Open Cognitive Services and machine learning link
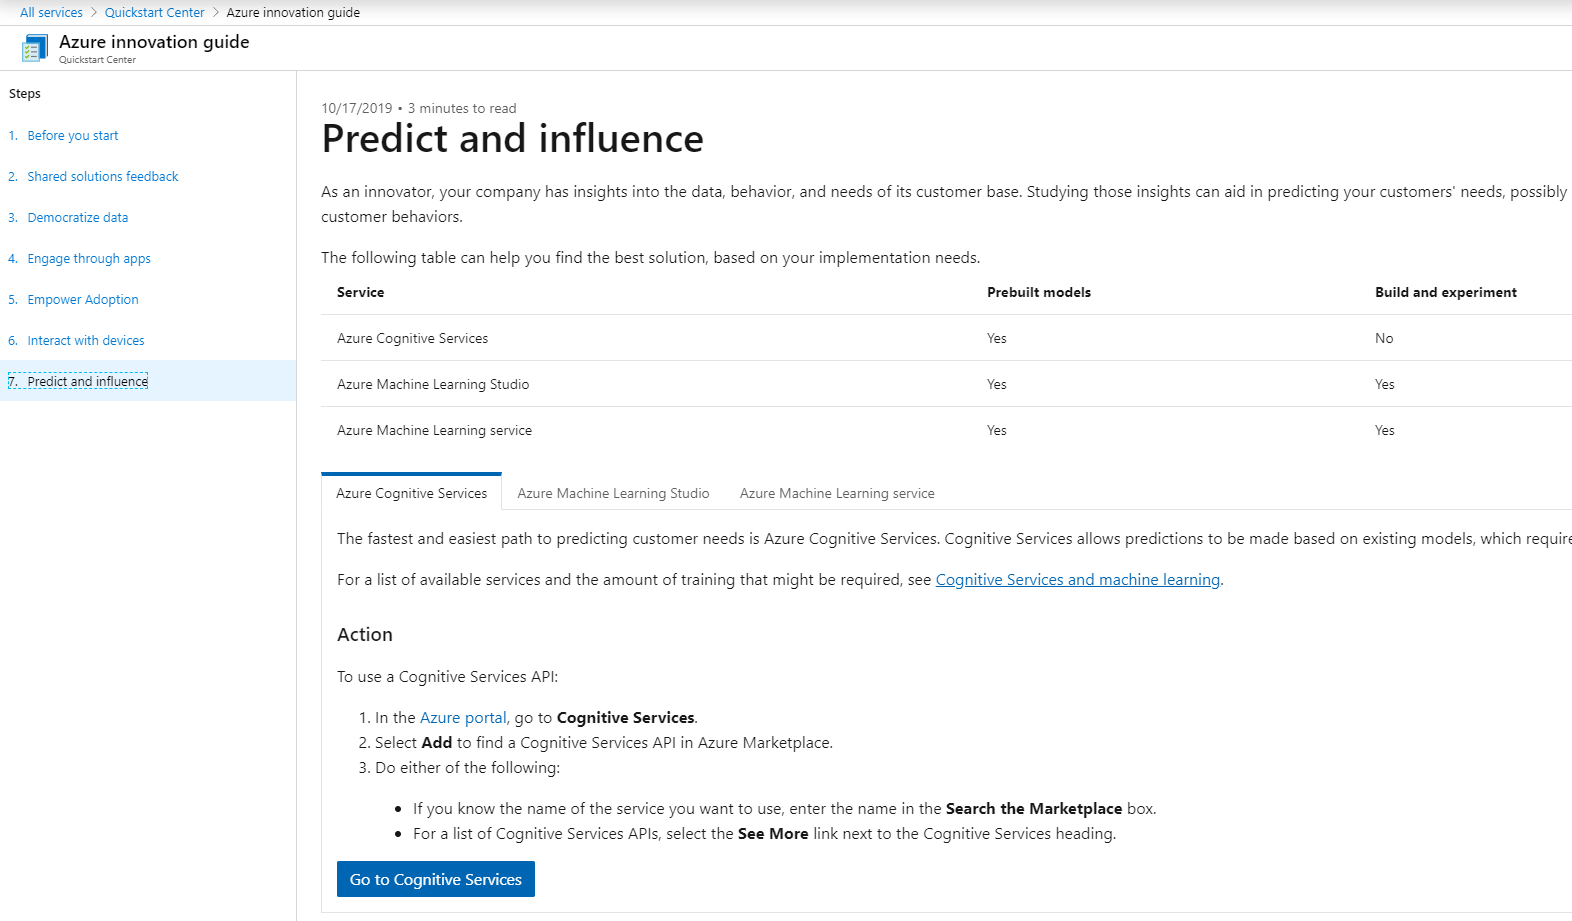Viewport: 1572px width, 921px height. (x=1077, y=580)
